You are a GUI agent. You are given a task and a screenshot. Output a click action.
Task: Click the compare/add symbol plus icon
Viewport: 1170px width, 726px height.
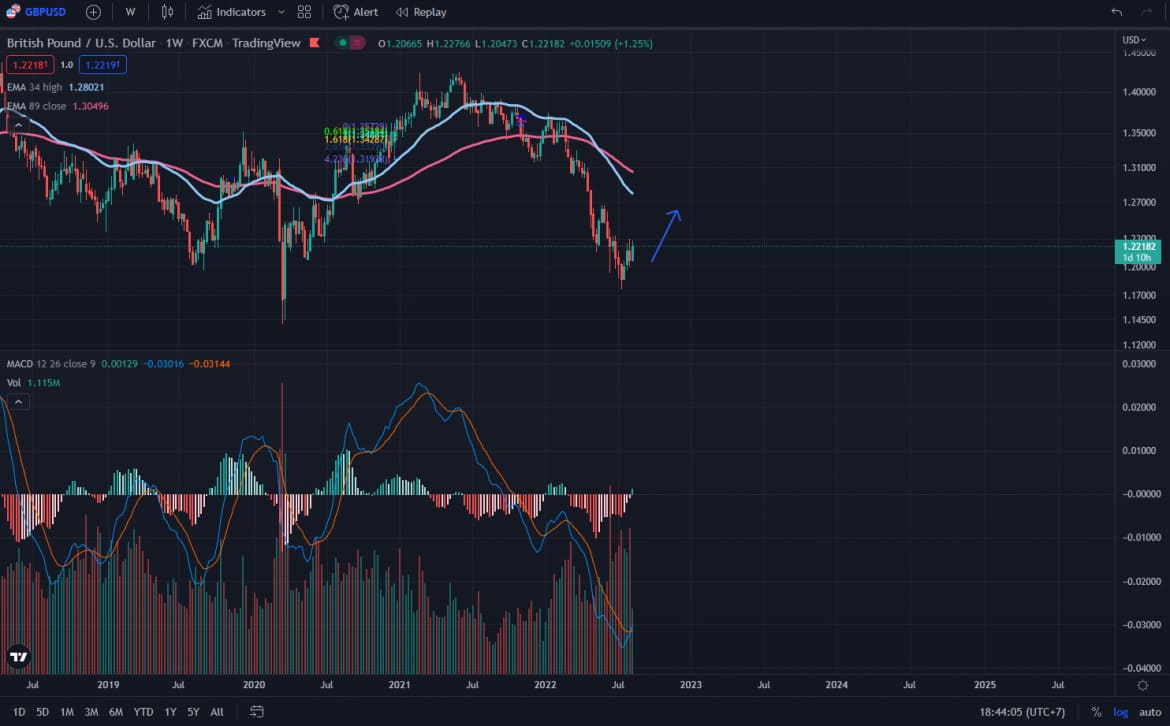tap(92, 12)
